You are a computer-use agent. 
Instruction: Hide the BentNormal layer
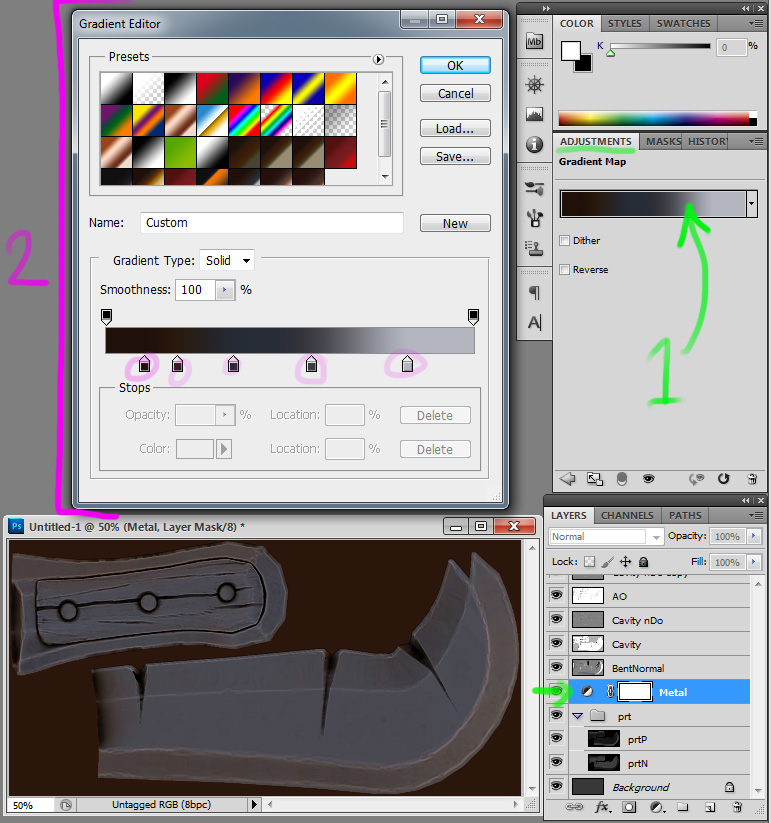coord(556,667)
